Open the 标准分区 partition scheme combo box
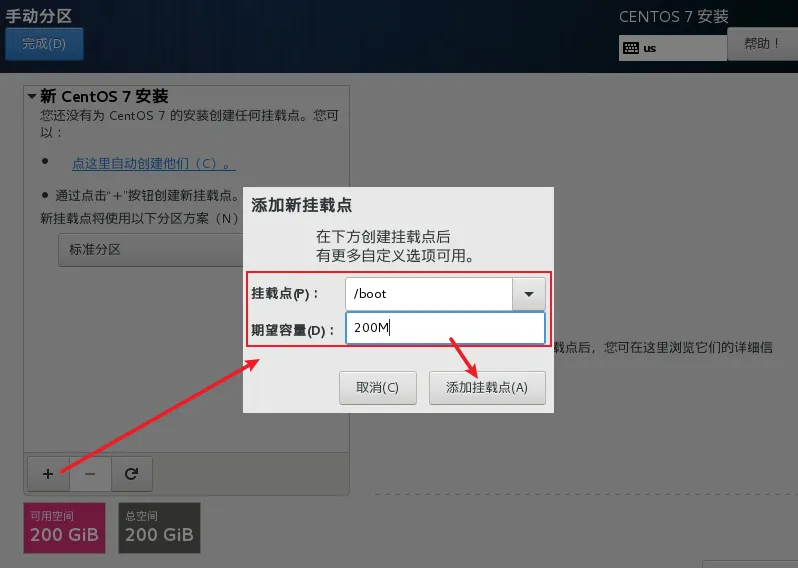Viewport: 798px width, 568px height. pos(151,250)
